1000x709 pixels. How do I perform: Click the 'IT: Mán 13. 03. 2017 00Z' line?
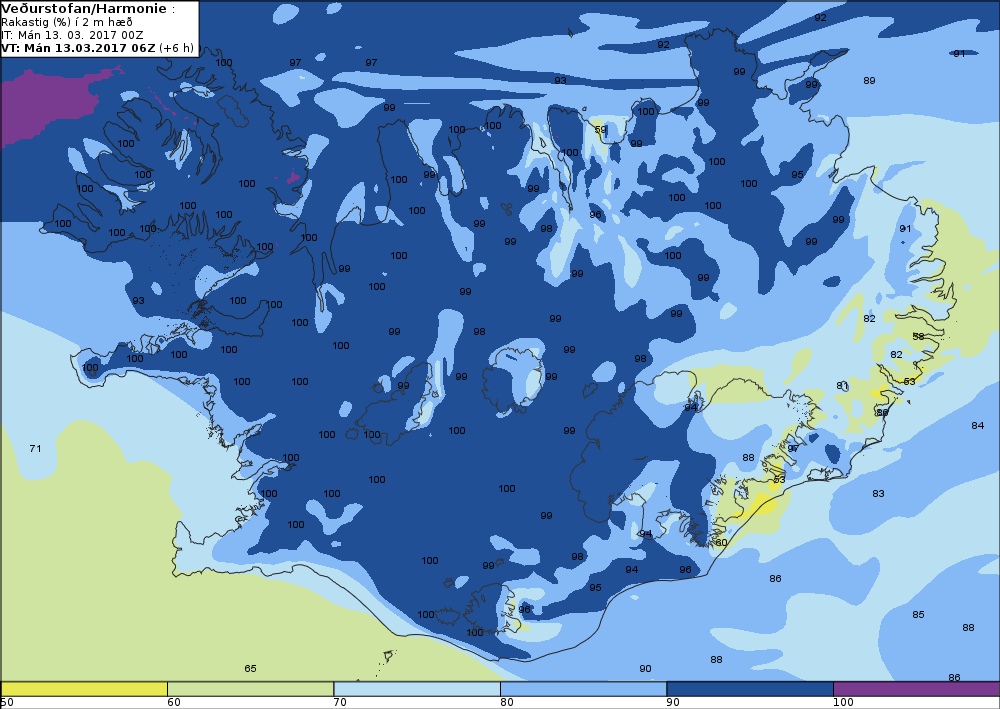[x=72, y=35]
